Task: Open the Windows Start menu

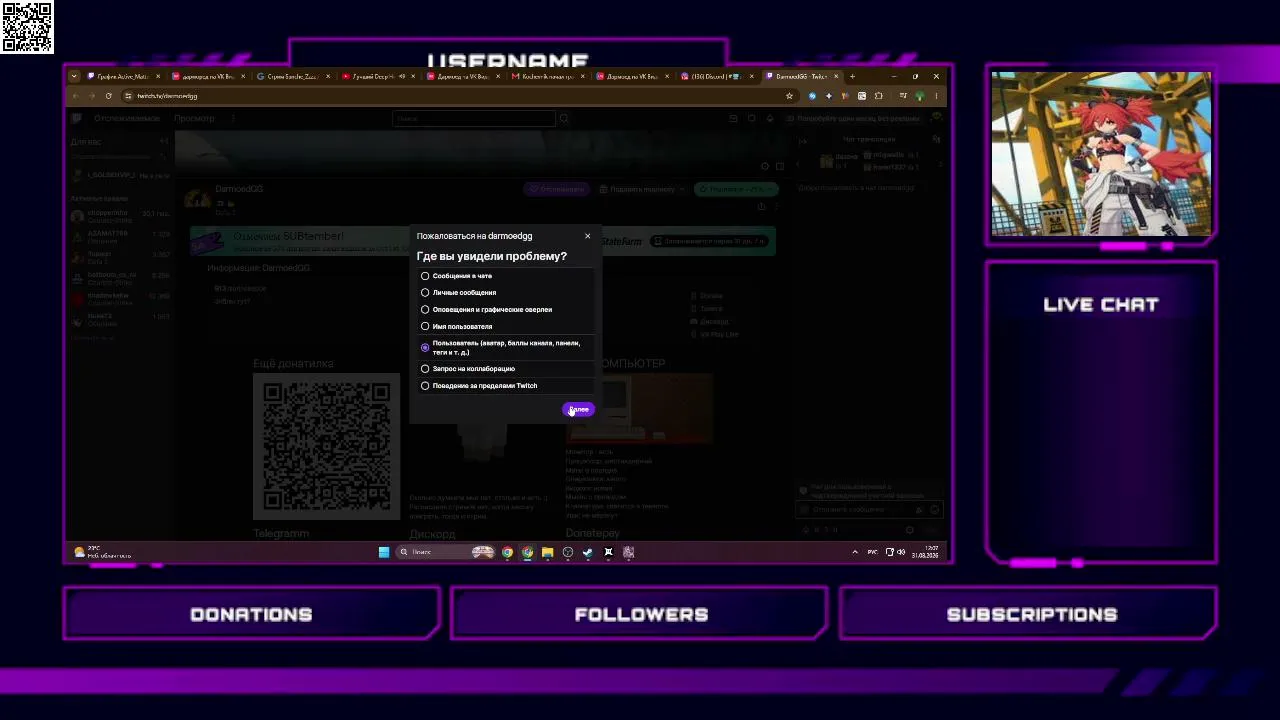Action: click(384, 552)
